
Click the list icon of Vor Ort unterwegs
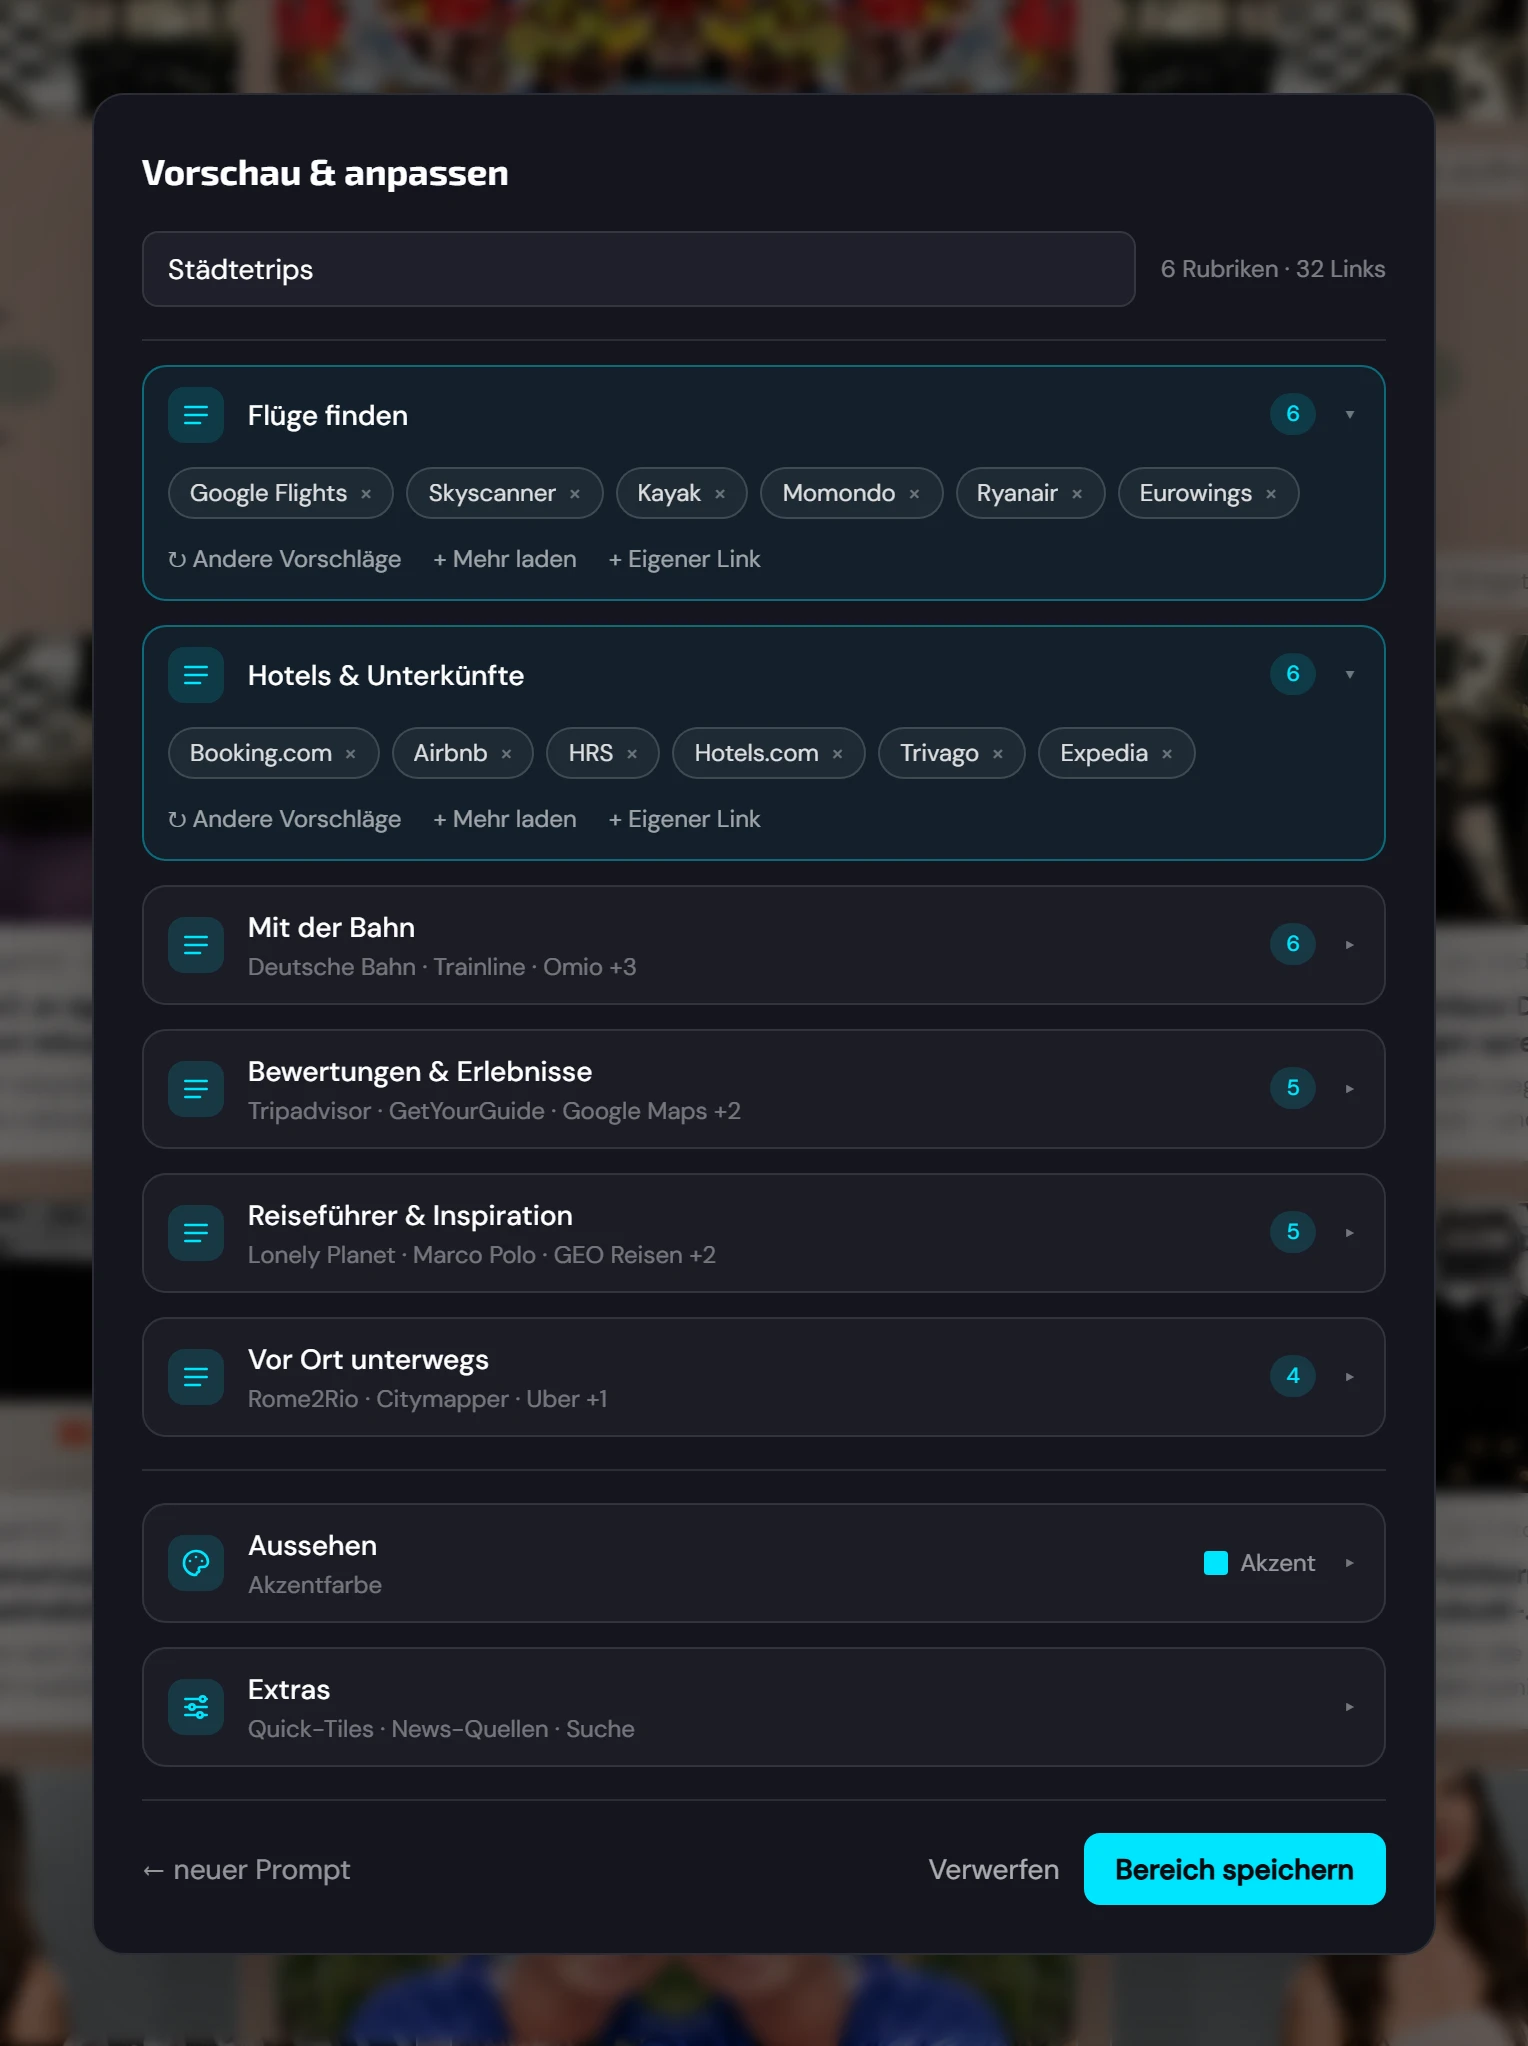pos(196,1377)
